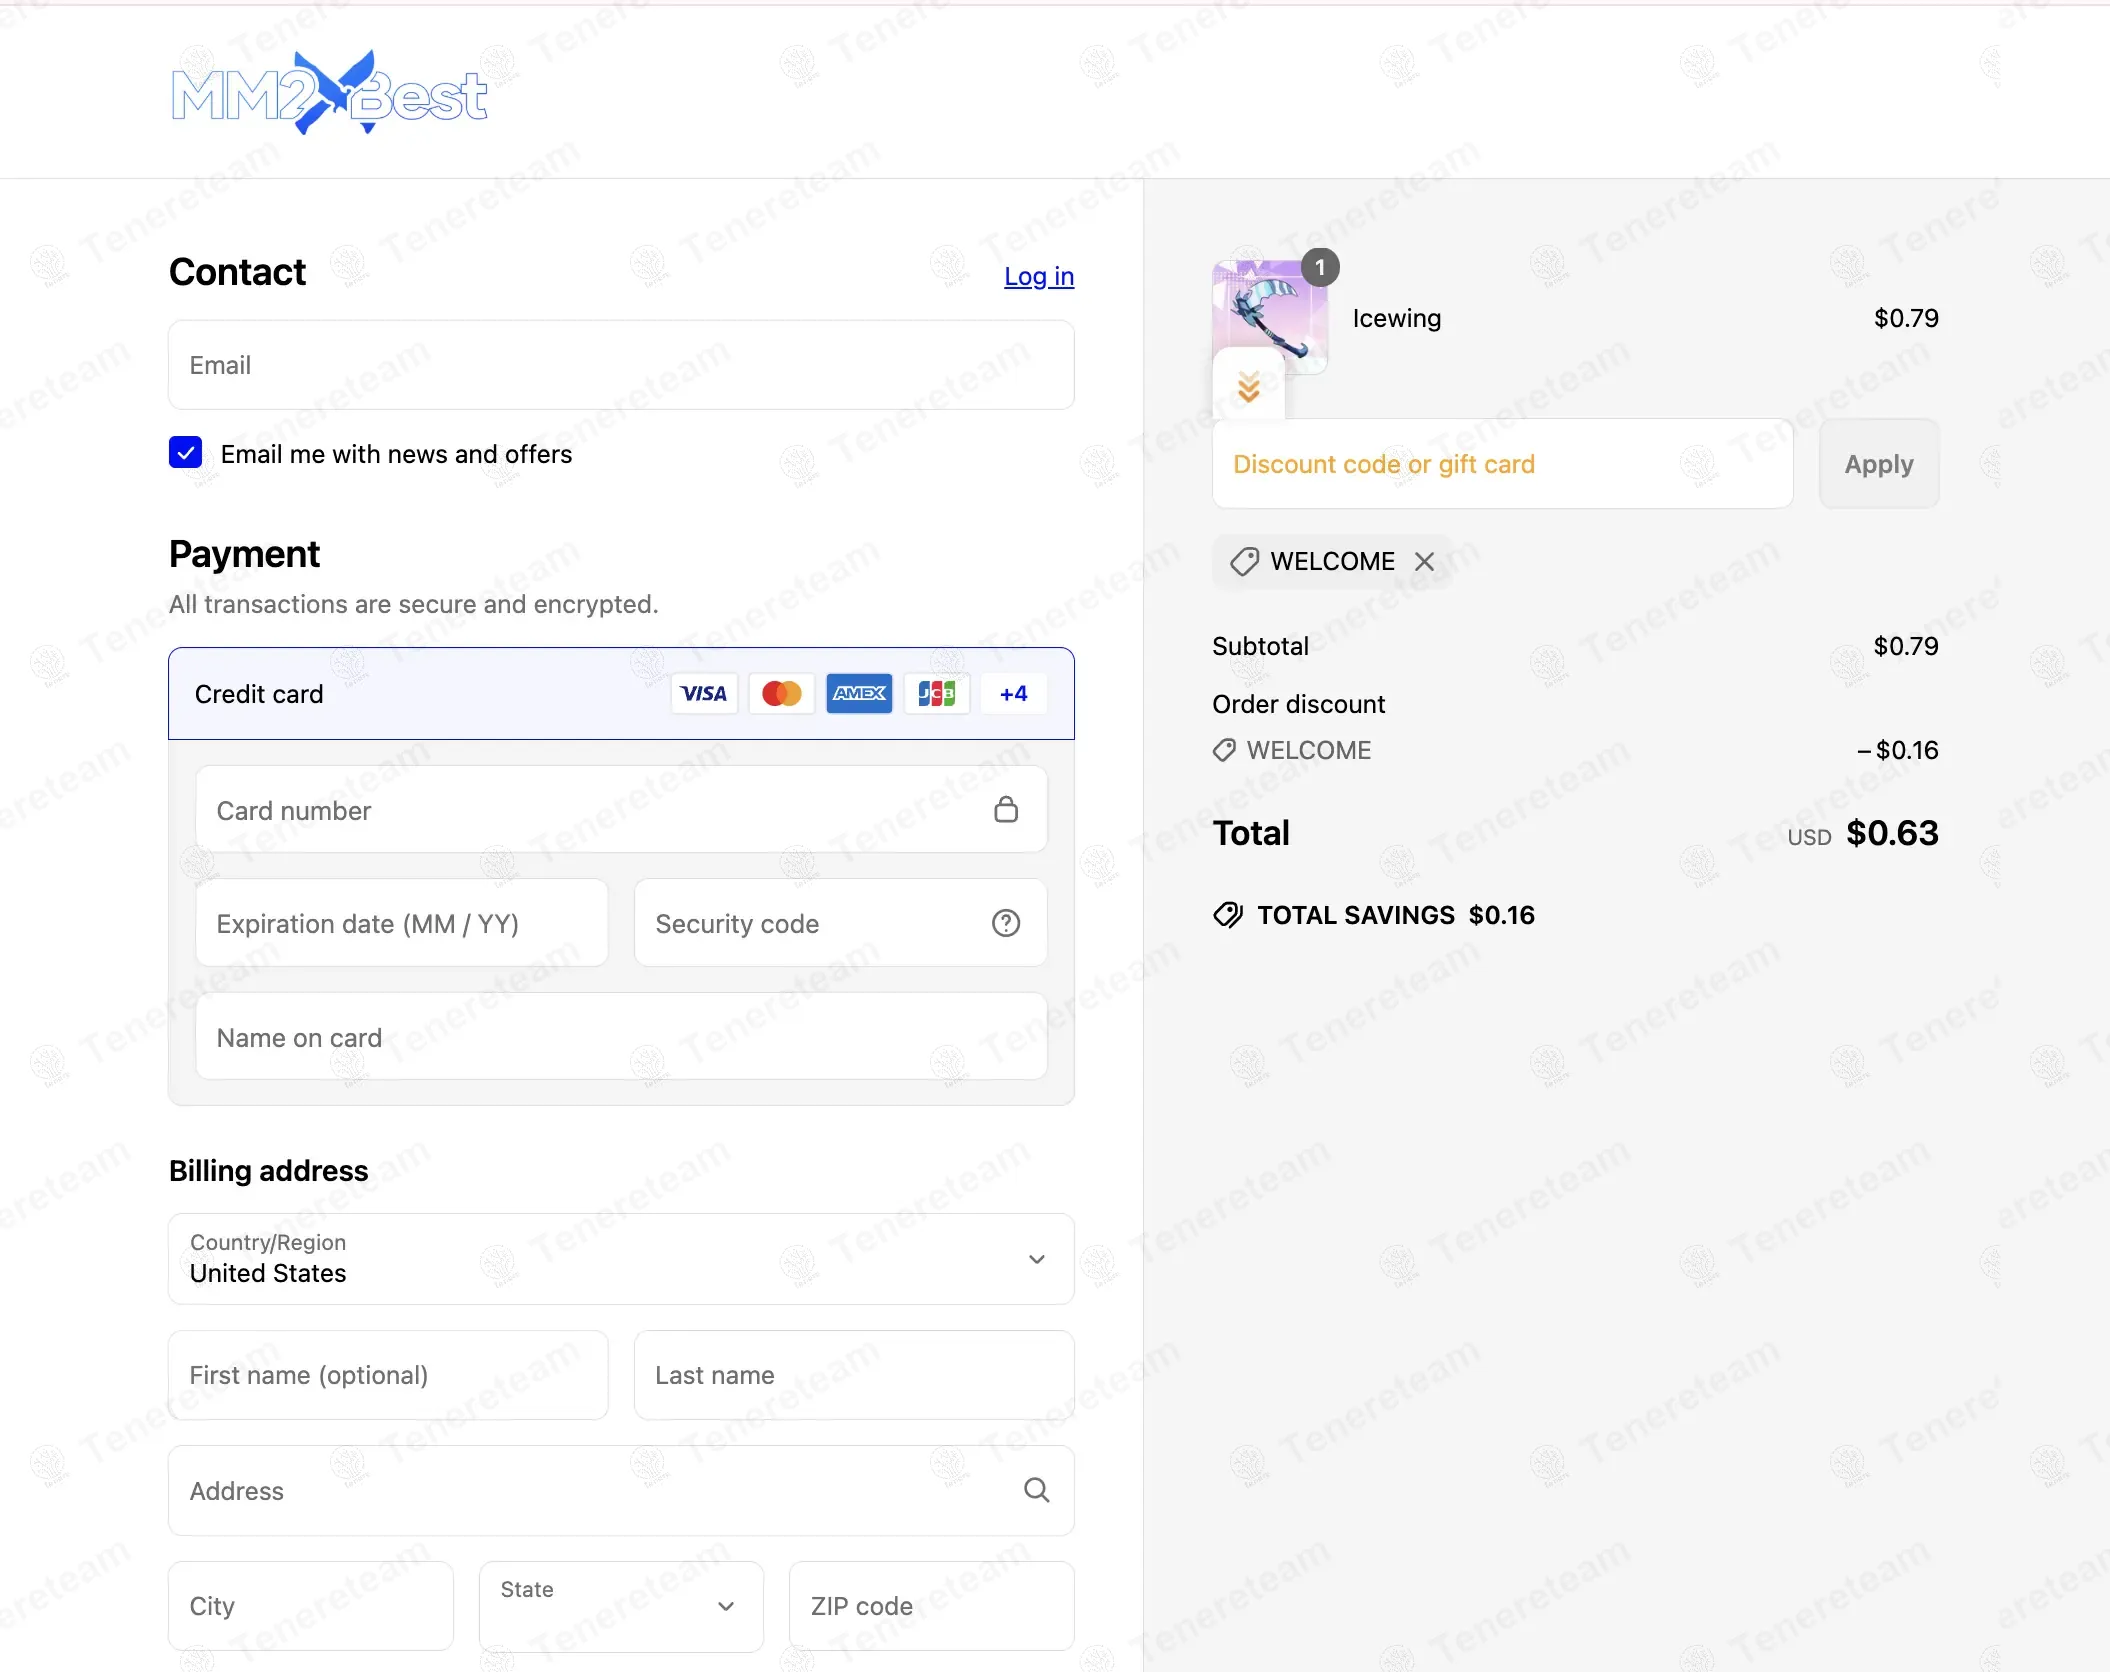Show the +4 more payment cards
2110x1672 pixels.
point(1013,693)
